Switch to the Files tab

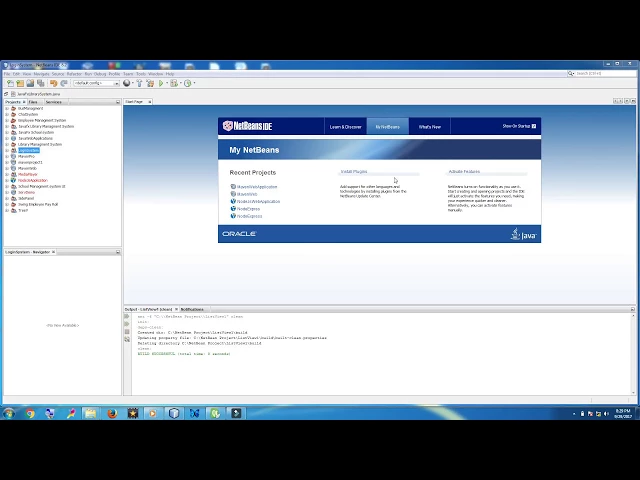point(33,102)
